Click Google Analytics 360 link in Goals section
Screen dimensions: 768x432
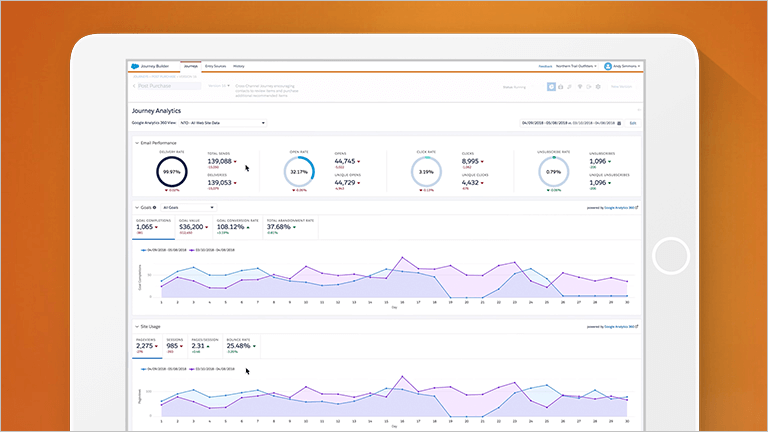(x=621, y=208)
